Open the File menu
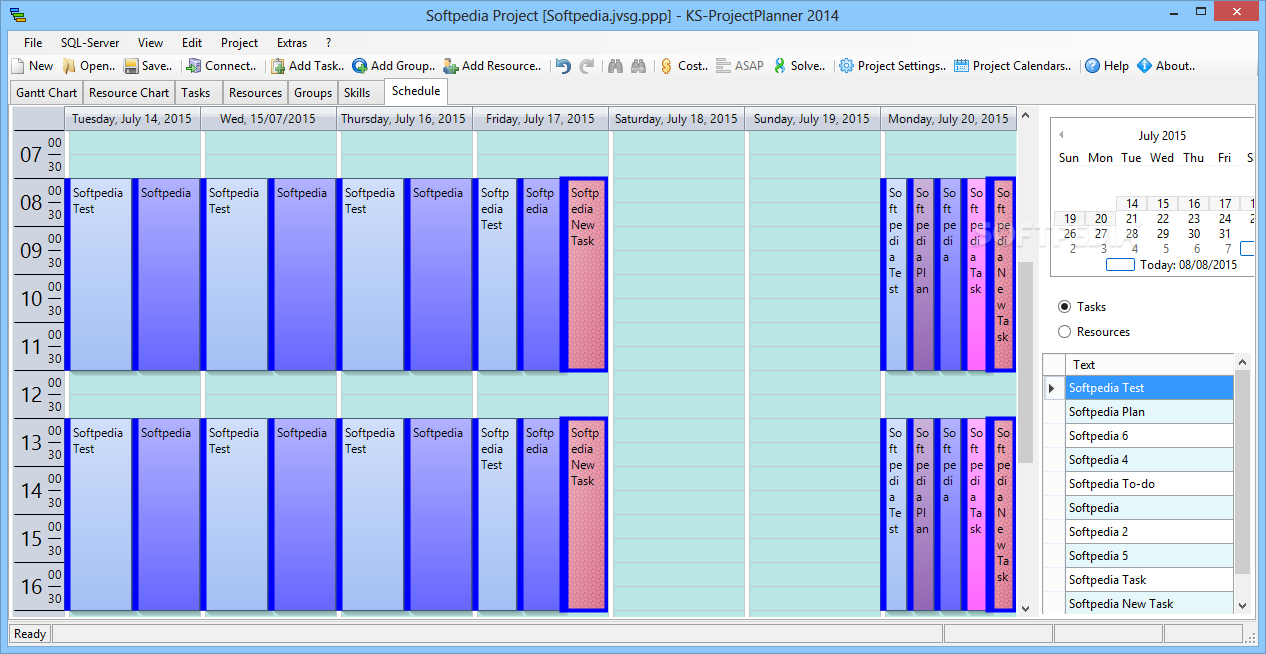The height and width of the screenshot is (654, 1266). (x=33, y=43)
